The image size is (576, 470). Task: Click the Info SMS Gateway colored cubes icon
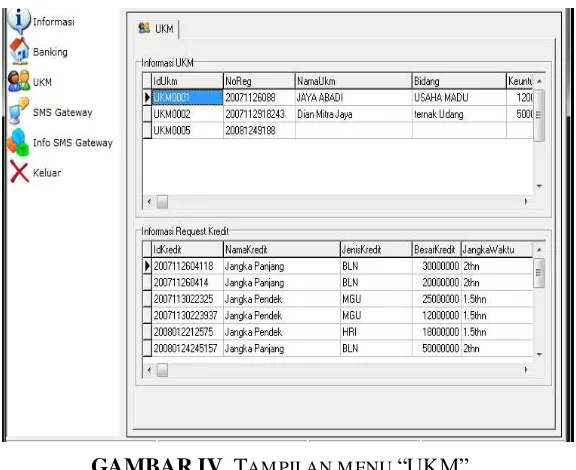pyautogui.click(x=18, y=142)
